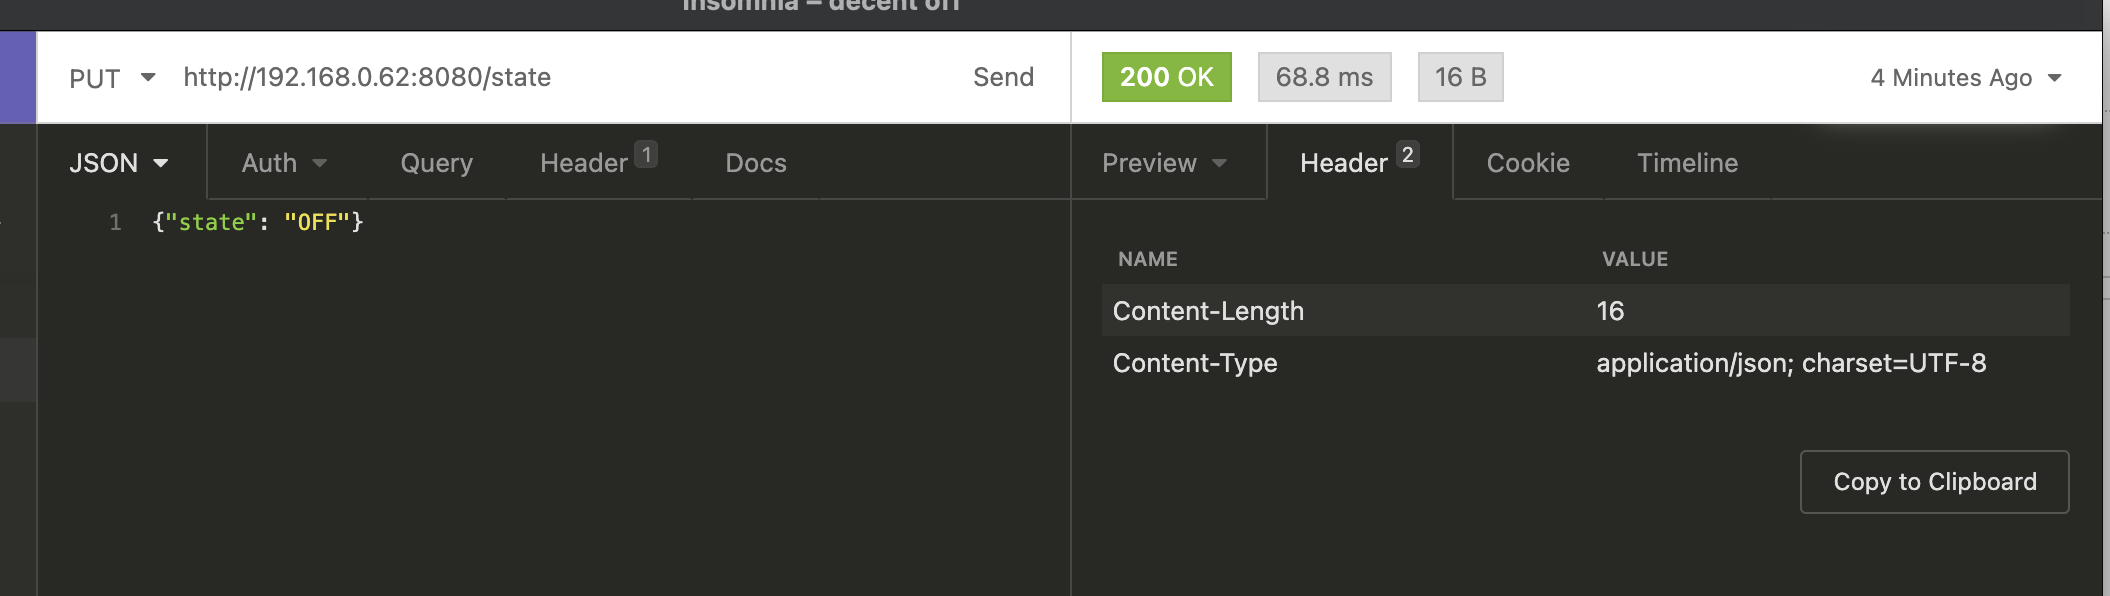Send the PUT request
The width and height of the screenshot is (2110, 596).
point(1003,78)
